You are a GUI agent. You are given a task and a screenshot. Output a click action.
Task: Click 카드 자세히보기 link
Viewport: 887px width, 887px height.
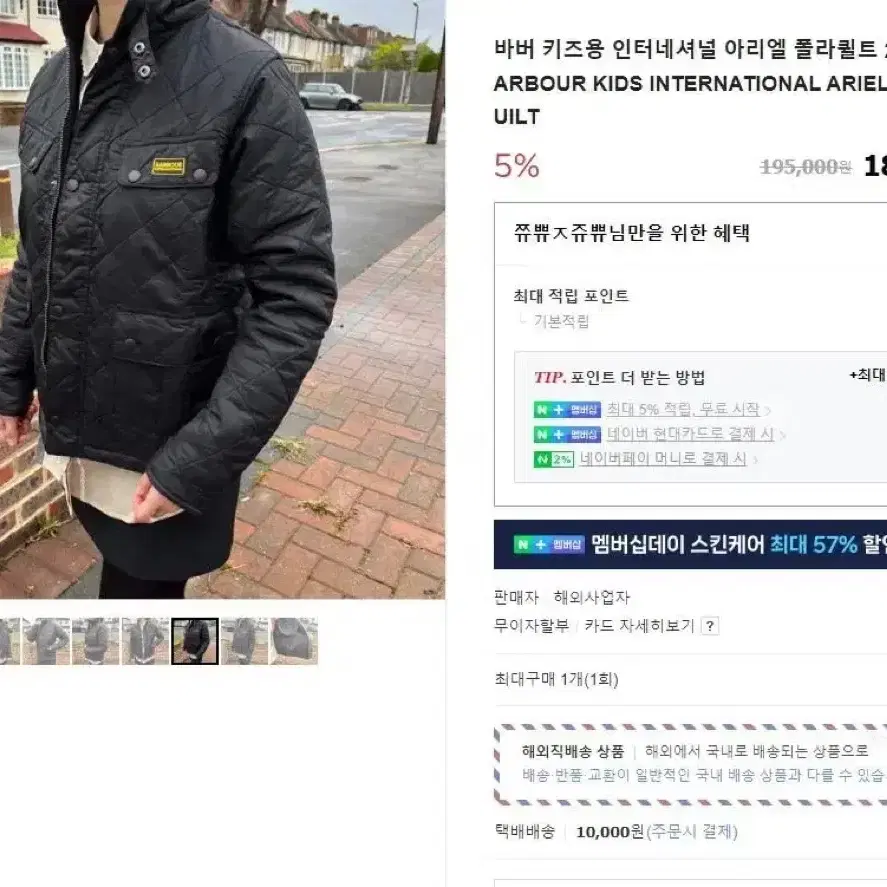pyautogui.click(x=639, y=626)
